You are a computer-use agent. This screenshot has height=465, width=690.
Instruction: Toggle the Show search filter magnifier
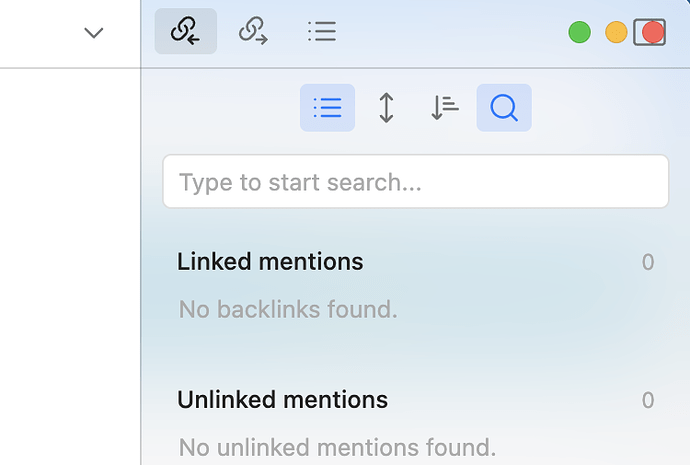click(504, 108)
